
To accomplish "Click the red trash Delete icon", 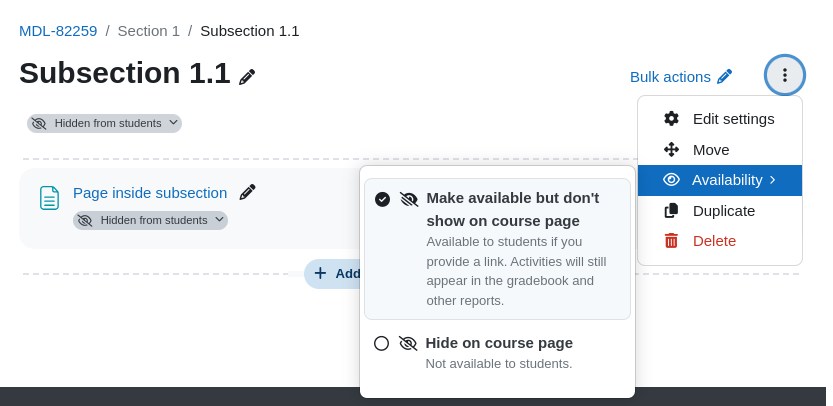I will (672, 241).
